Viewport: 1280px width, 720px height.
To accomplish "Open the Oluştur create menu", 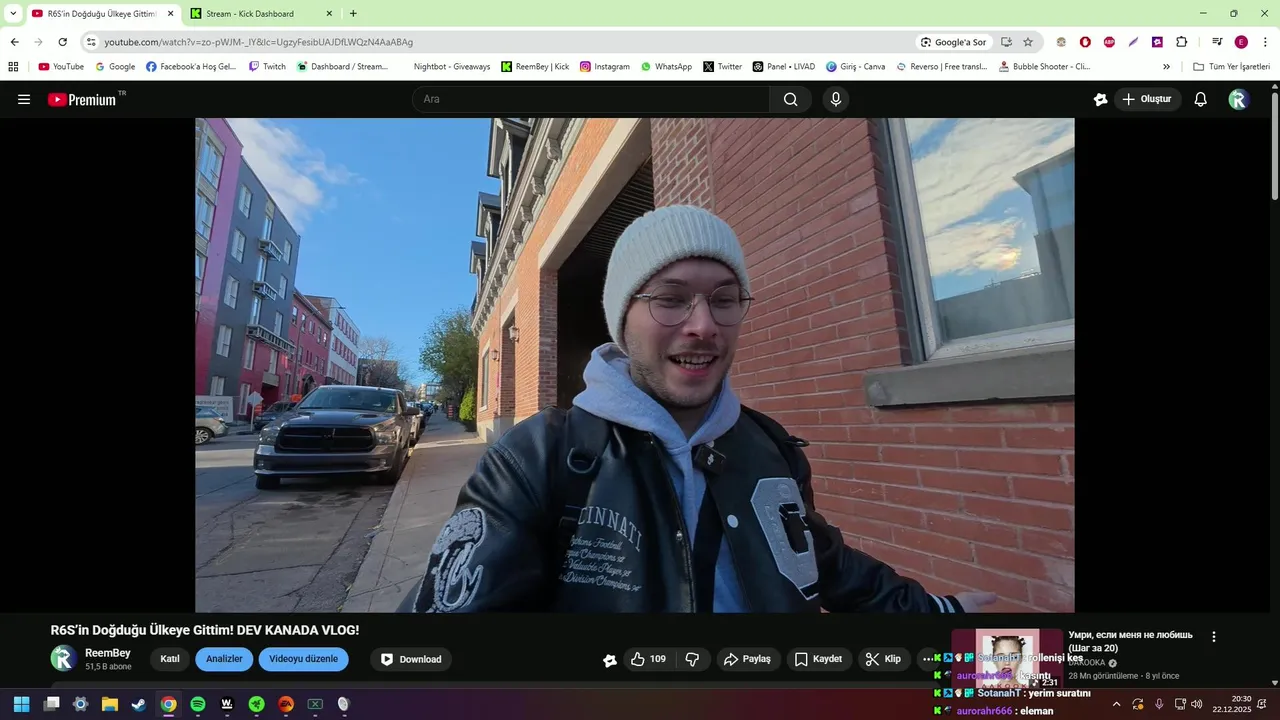I will click(x=1147, y=99).
